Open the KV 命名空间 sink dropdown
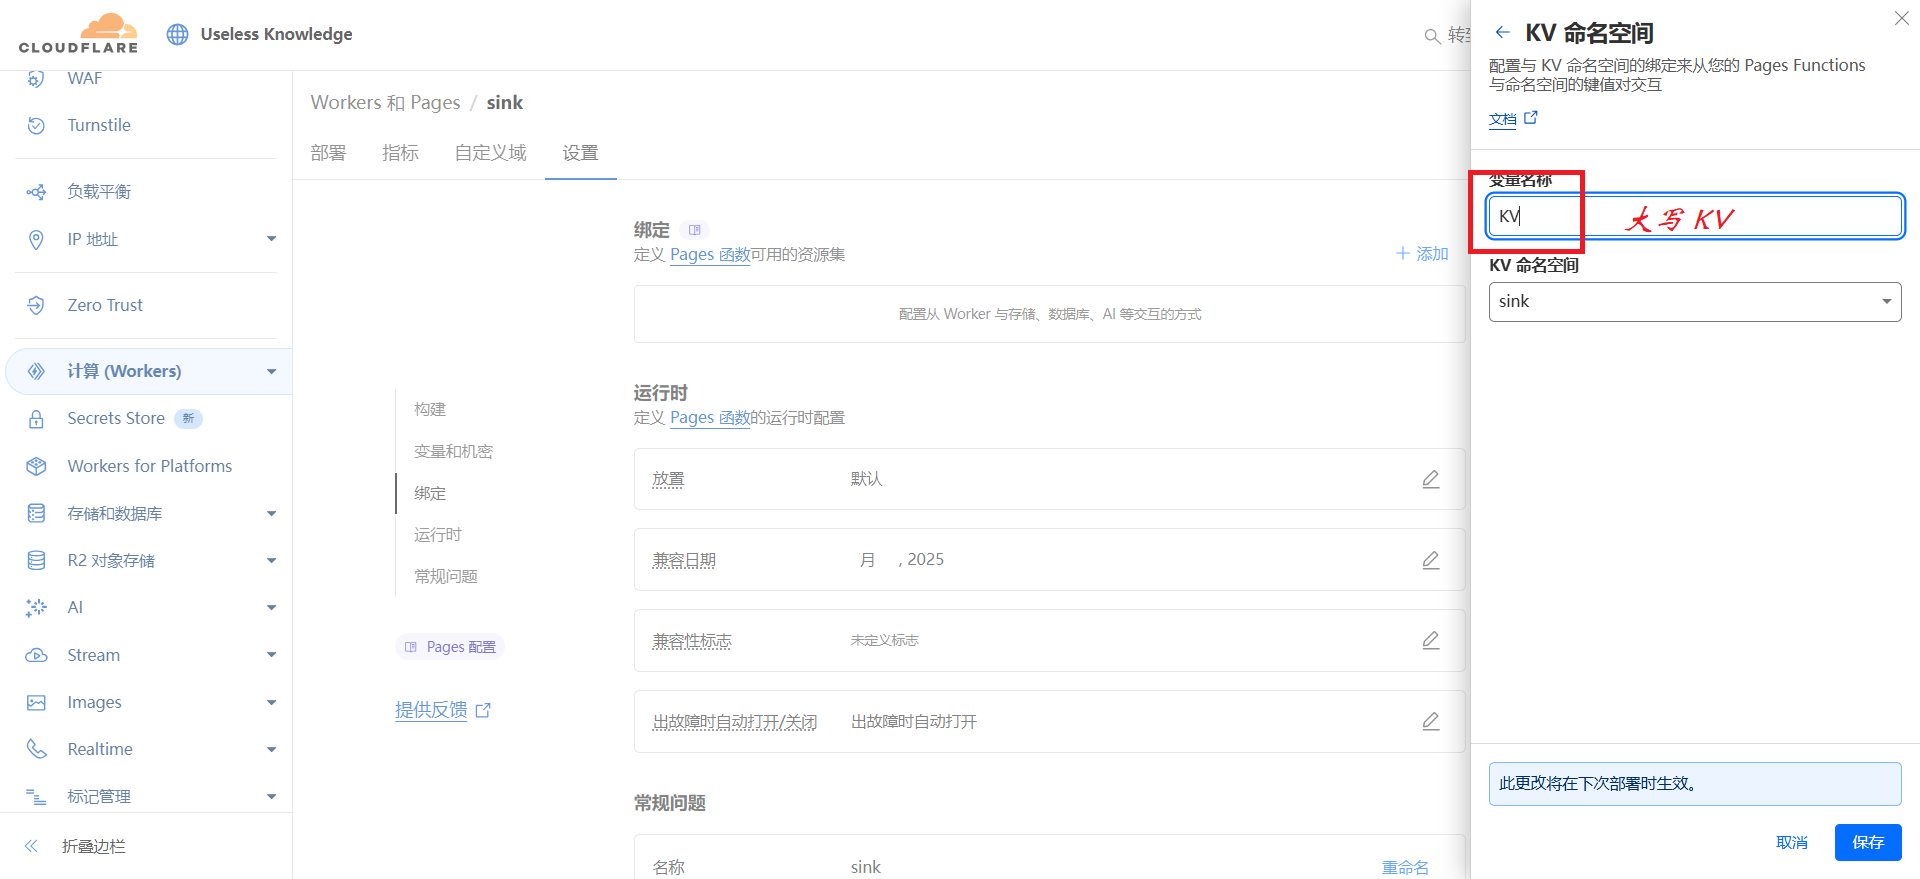 click(1694, 302)
